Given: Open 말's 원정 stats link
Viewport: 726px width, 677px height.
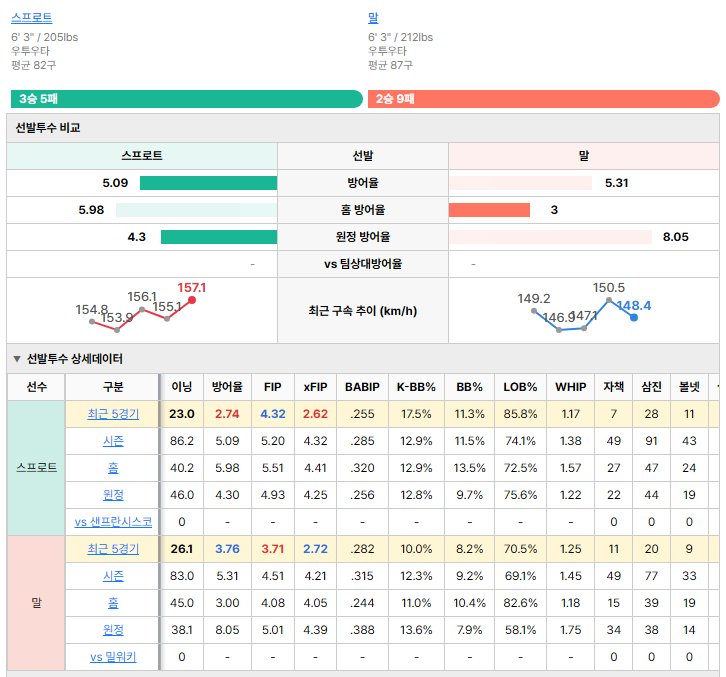Looking at the screenshot, I should click(113, 630).
